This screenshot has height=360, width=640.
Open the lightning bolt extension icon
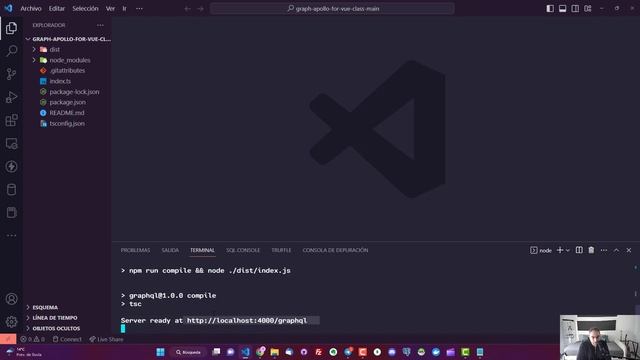pyautogui.click(x=11, y=166)
